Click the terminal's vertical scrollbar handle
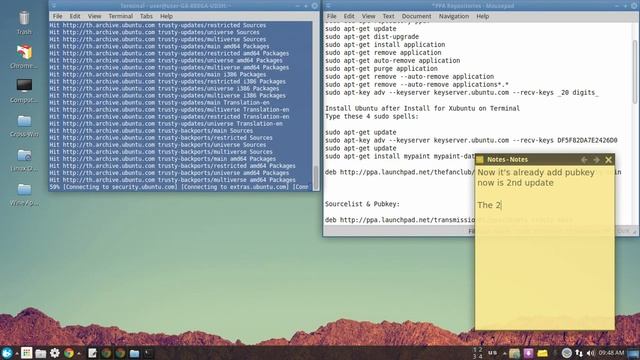The image size is (640, 360). pyautogui.click(x=316, y=177)
